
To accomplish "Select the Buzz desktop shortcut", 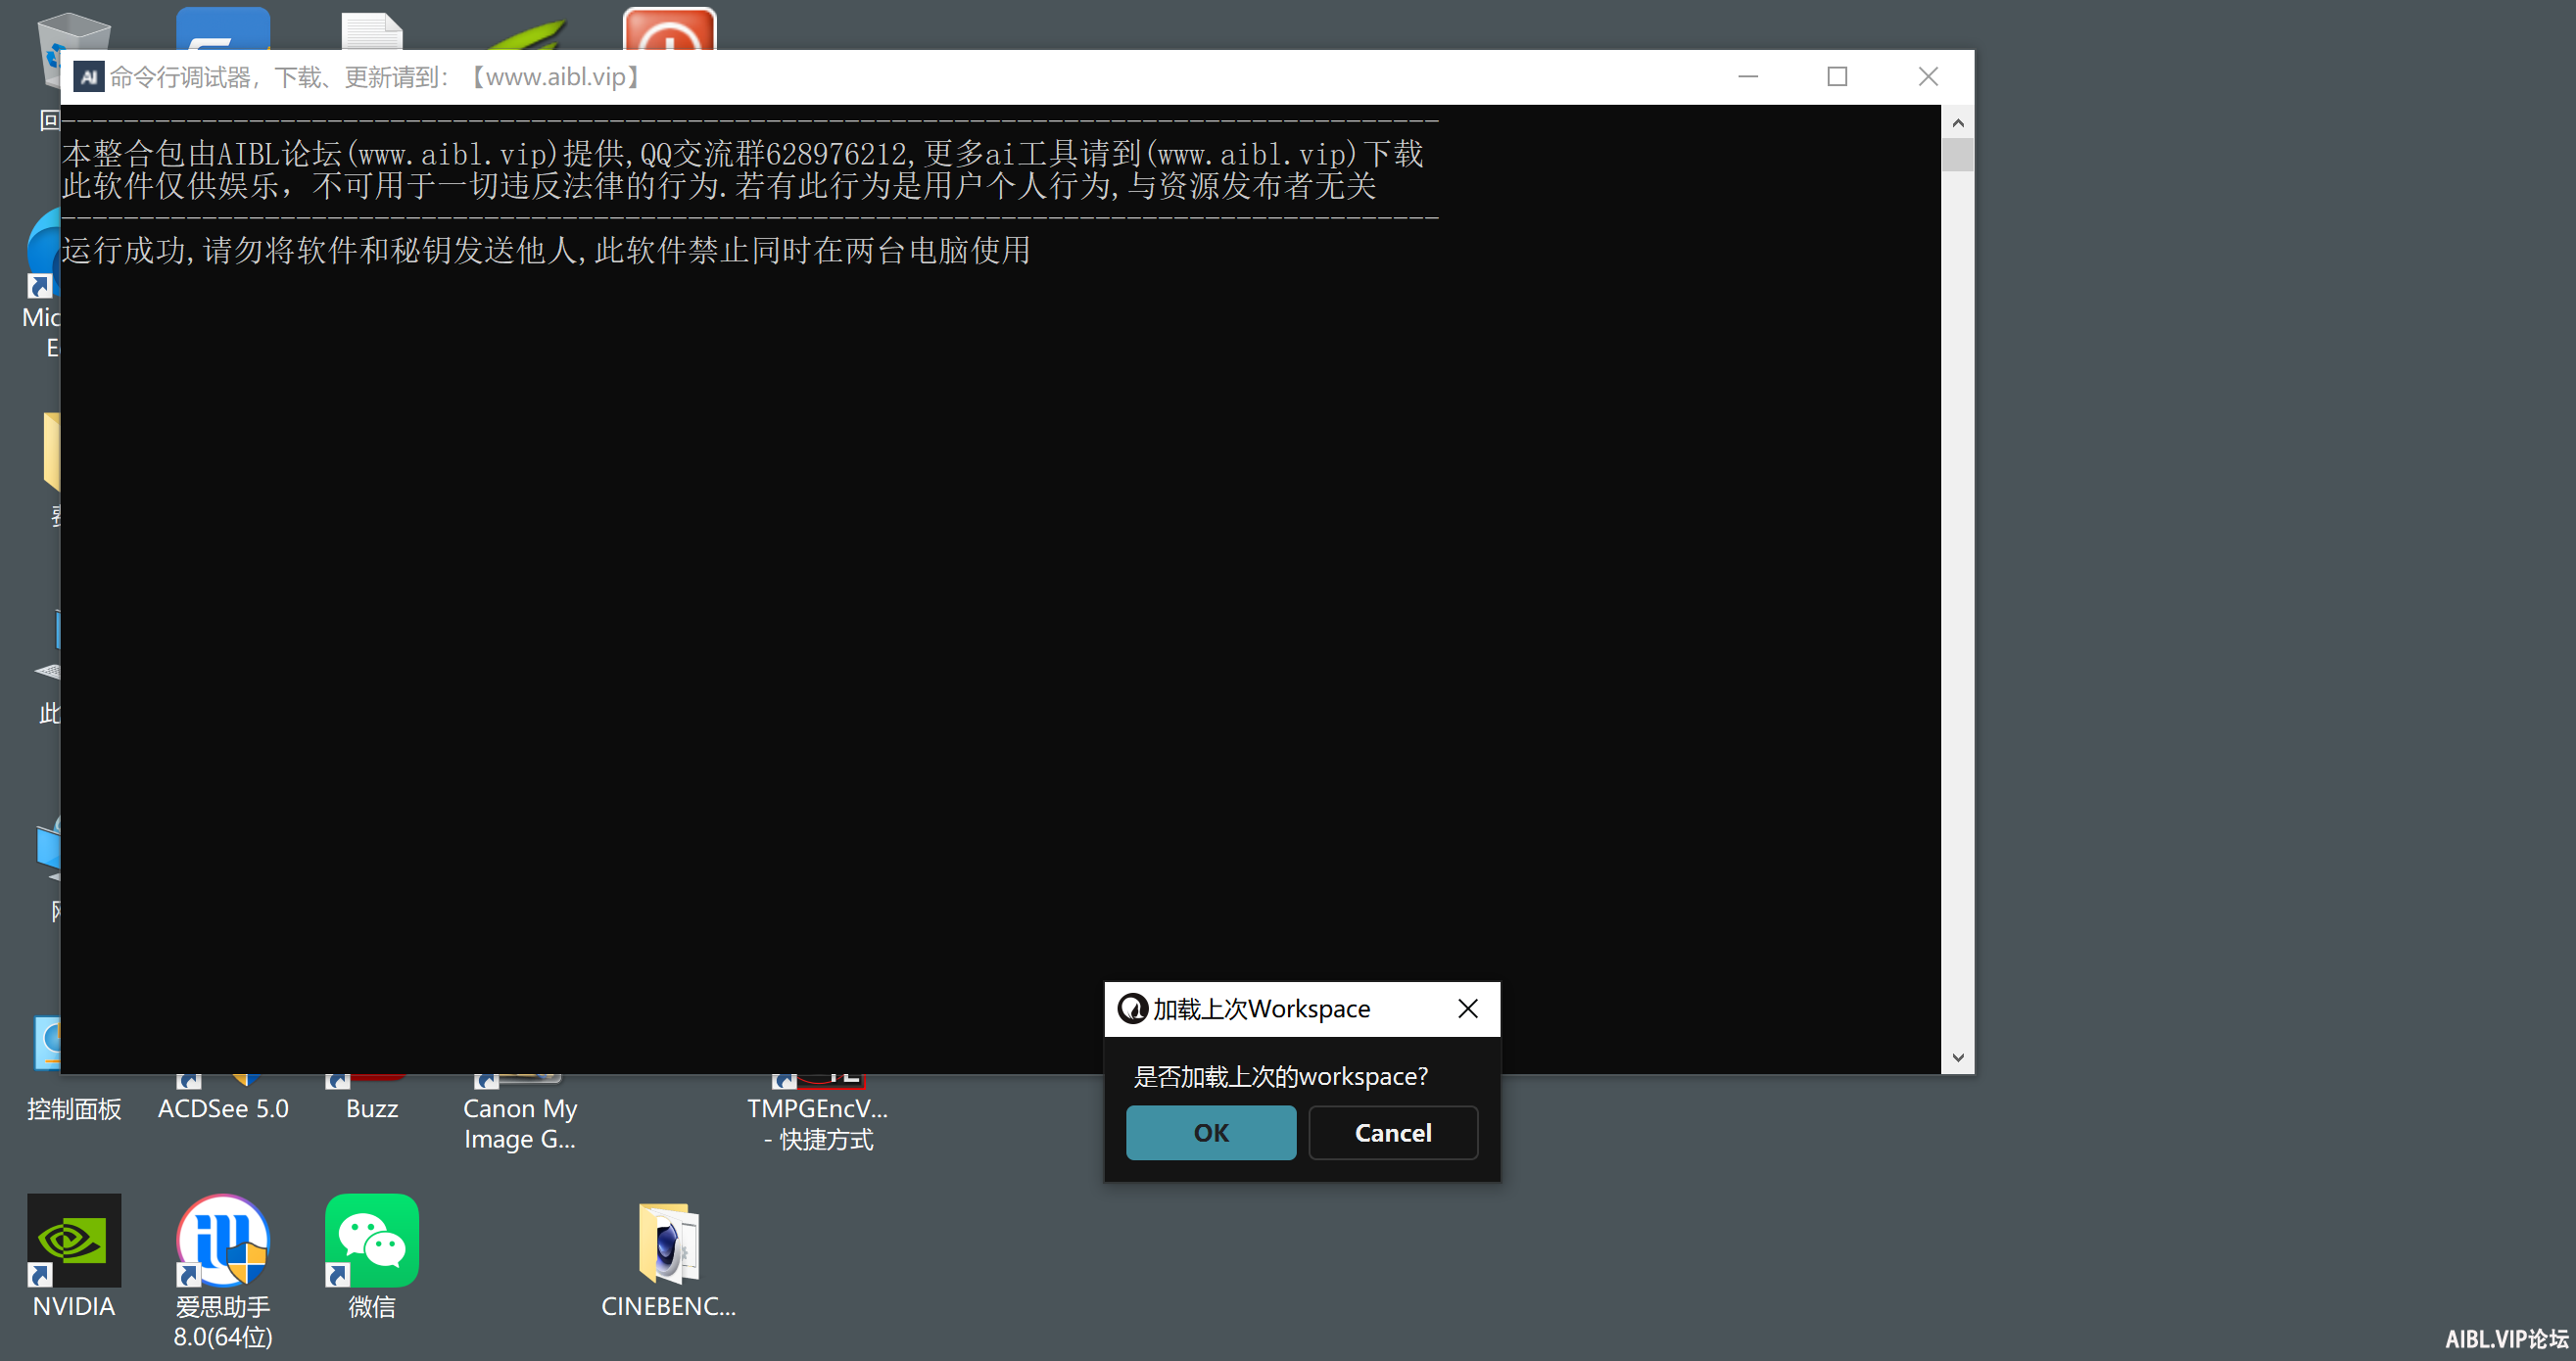I will click(x=372, y=1108).
